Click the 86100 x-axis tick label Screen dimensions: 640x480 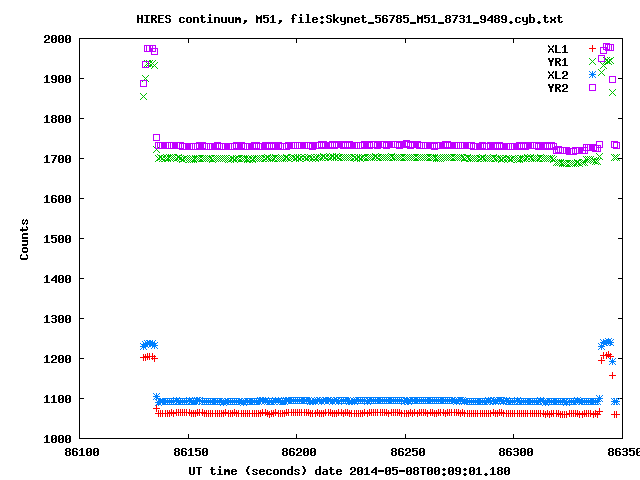(82, 452)
